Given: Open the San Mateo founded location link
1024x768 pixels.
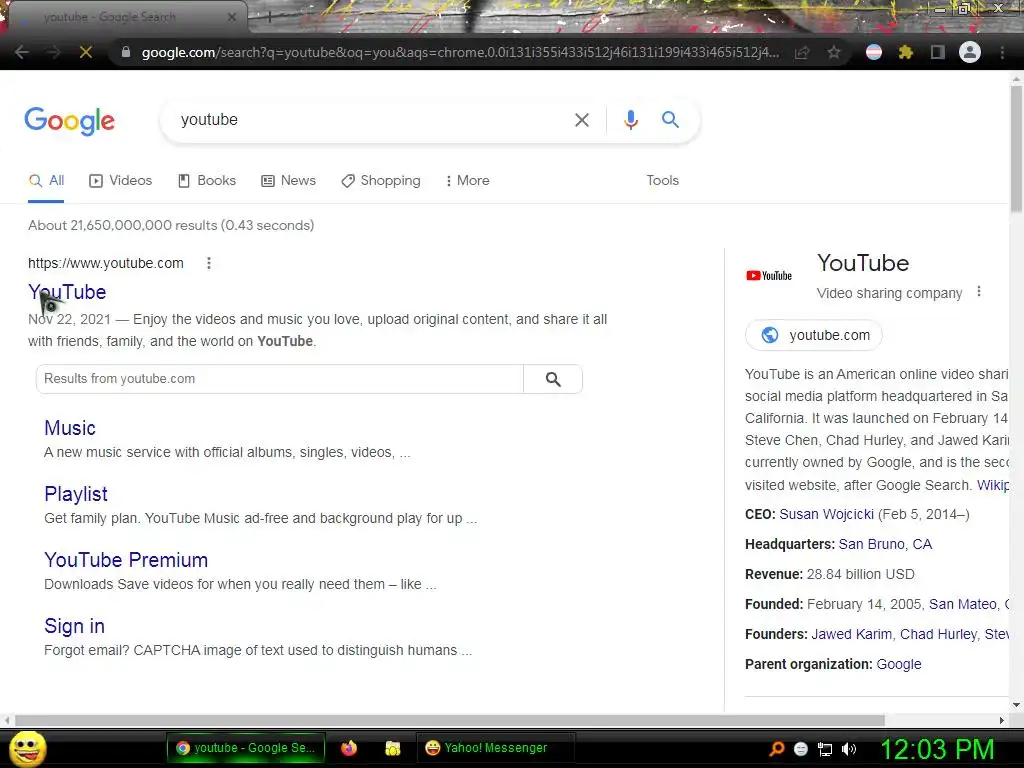Looking at the screenshot, I should tap(963, 604).
